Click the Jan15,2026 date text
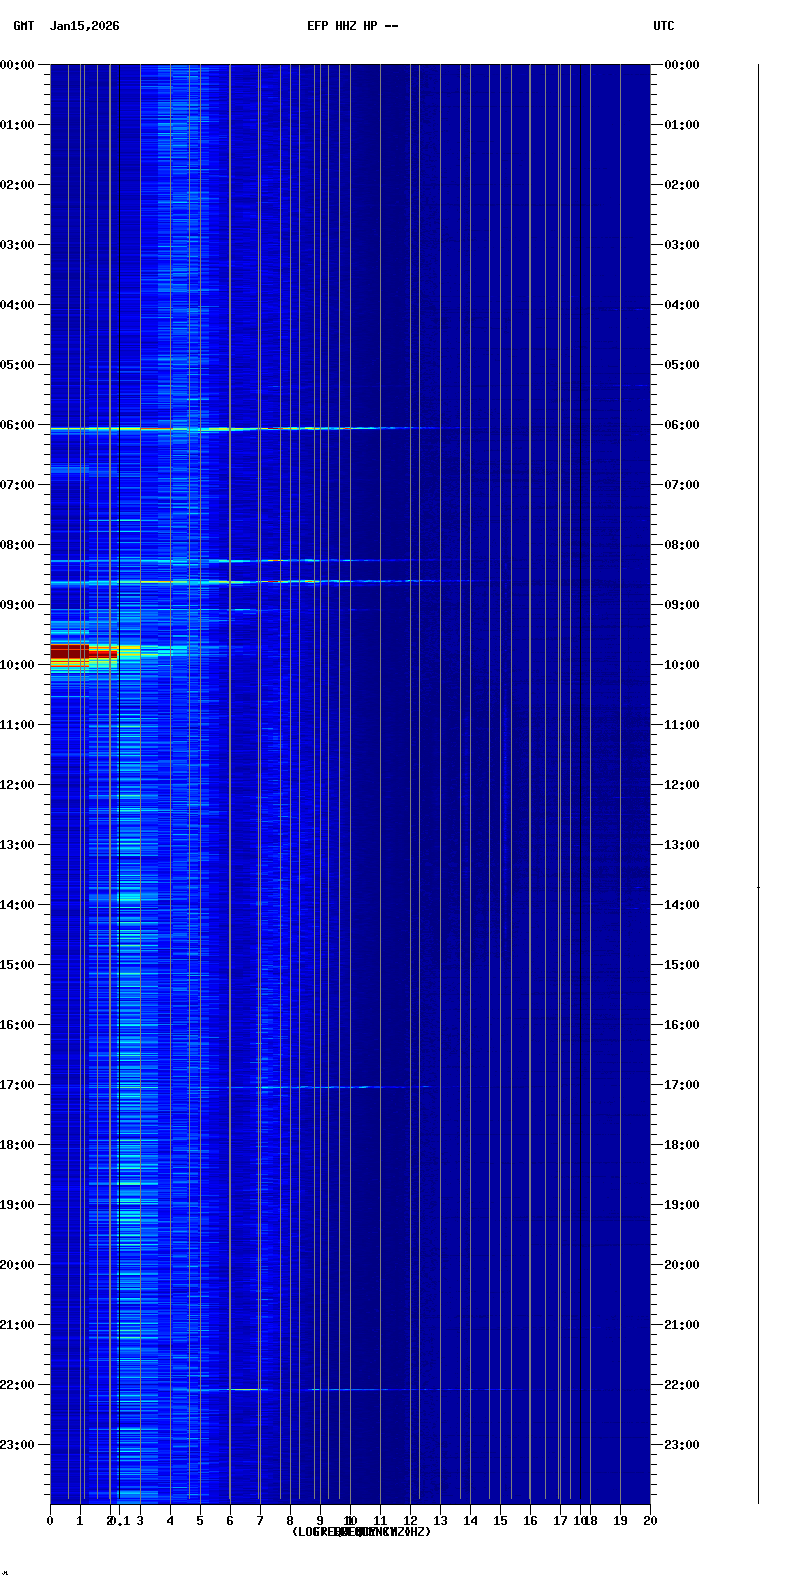Image resolution: width=802 pixels, height=1584 pixels. 84,26
